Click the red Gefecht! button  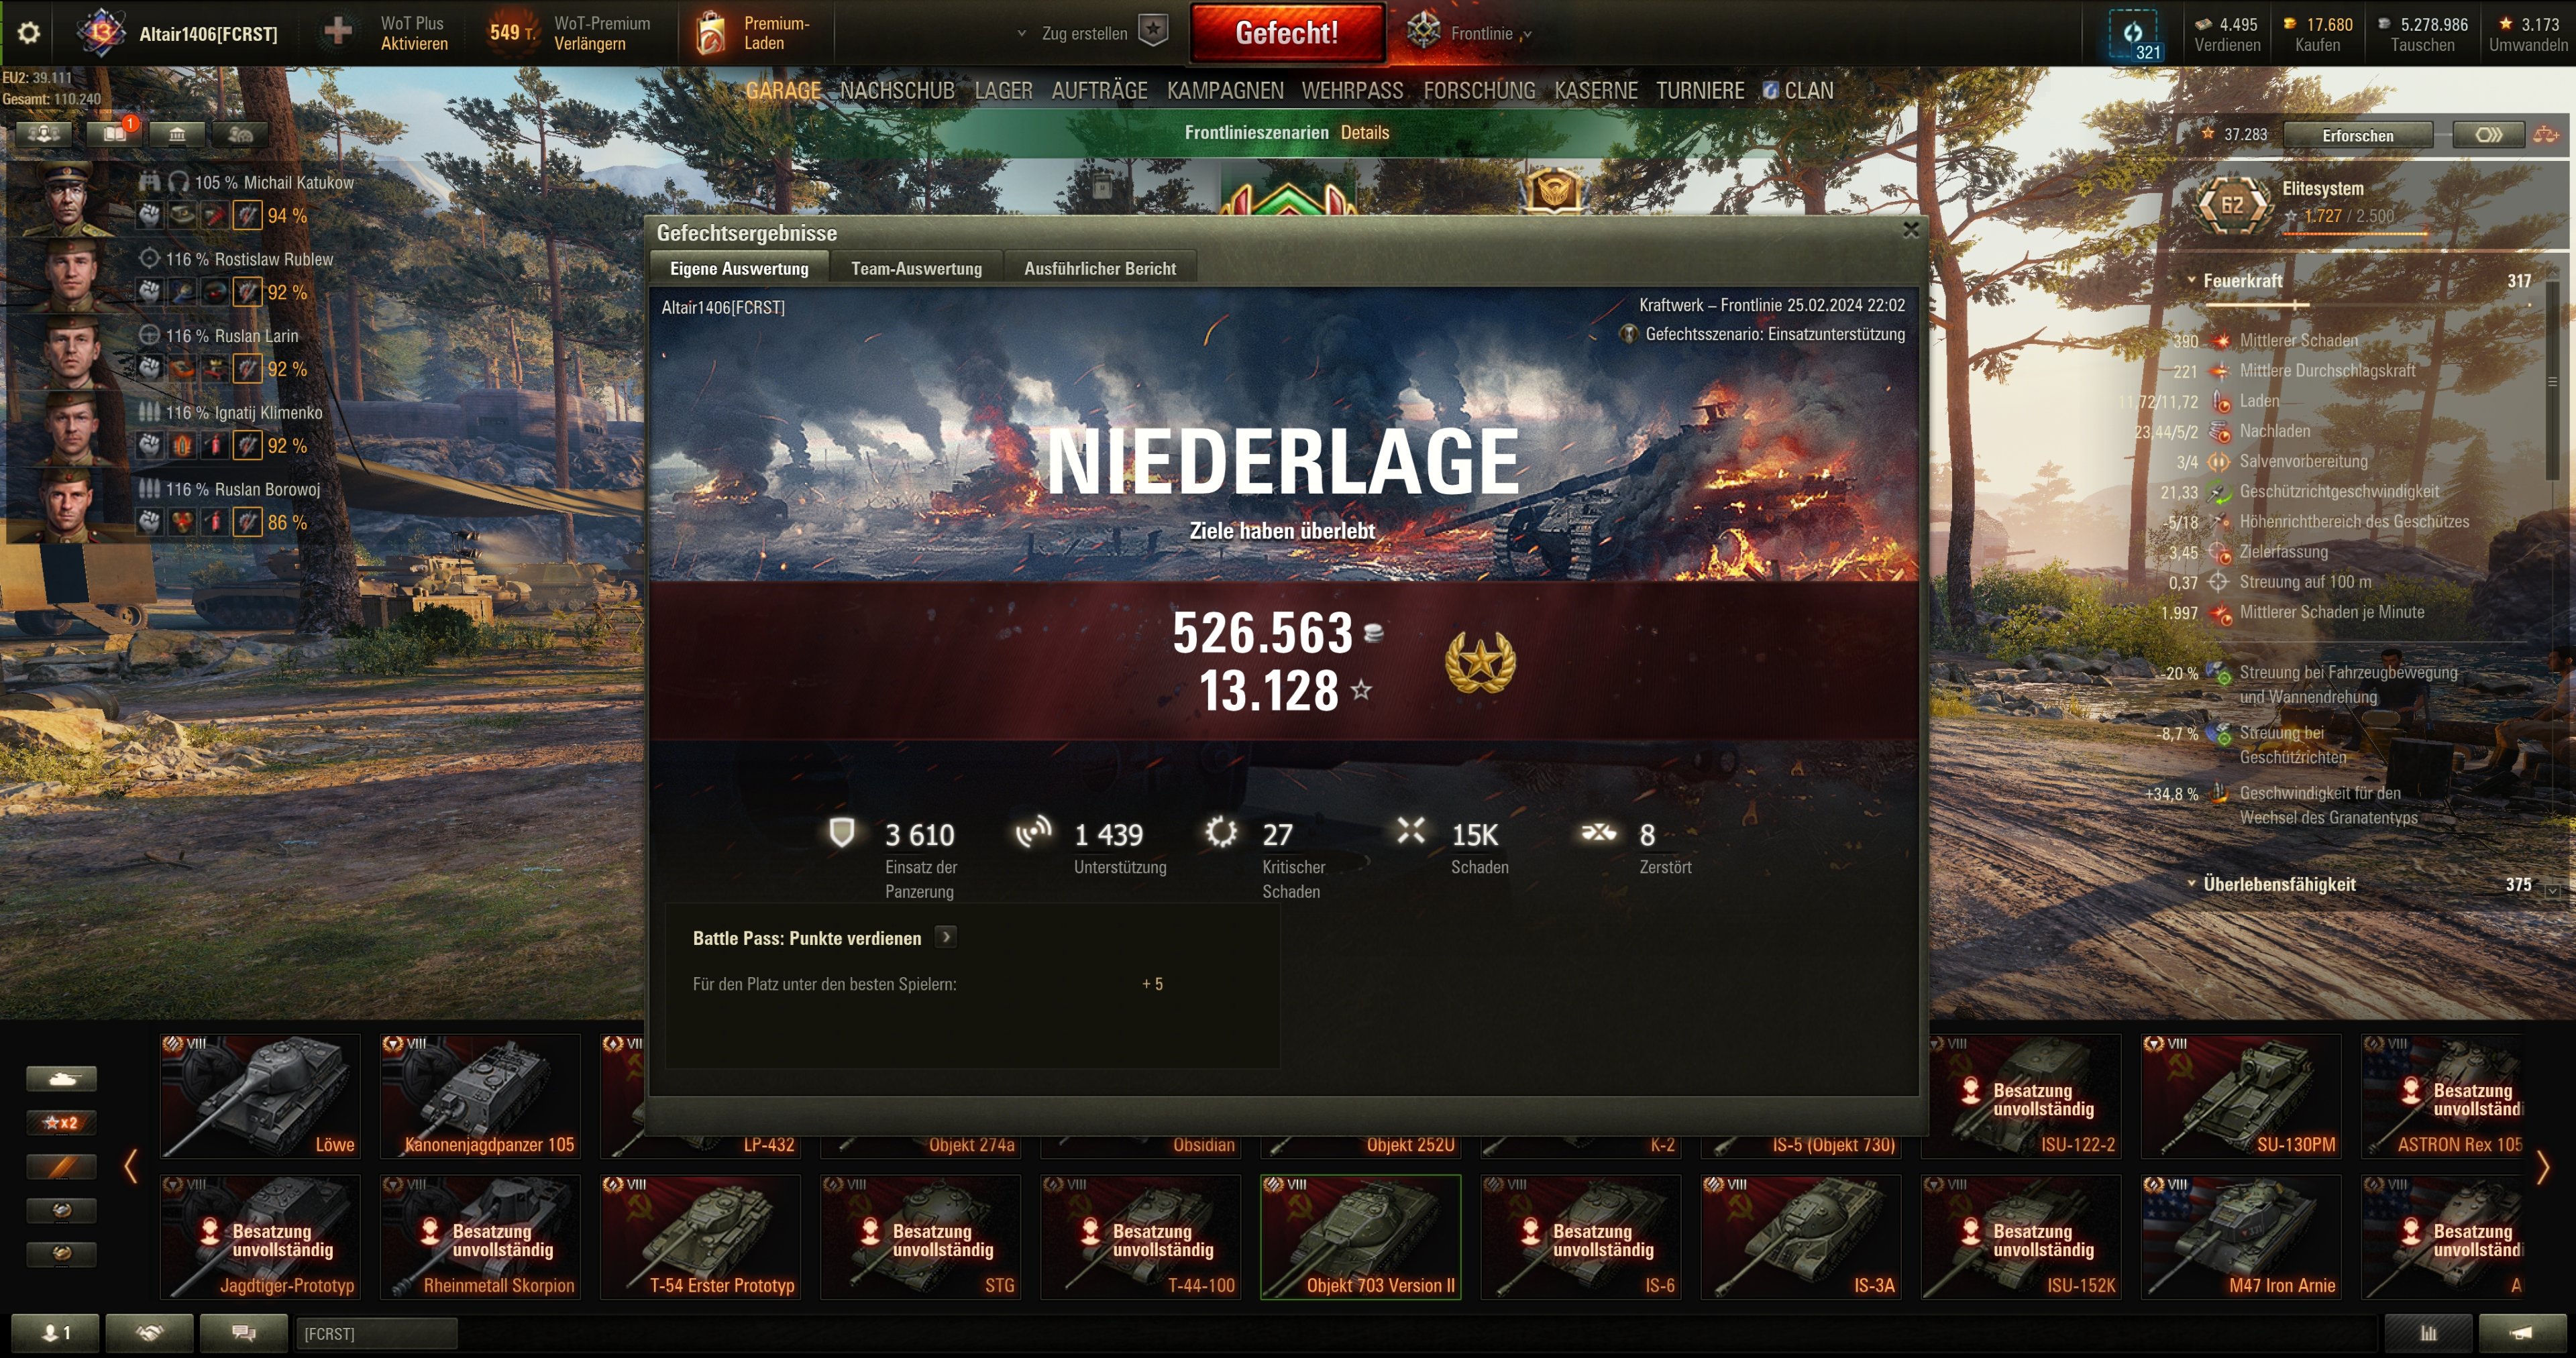point(1287,33)
